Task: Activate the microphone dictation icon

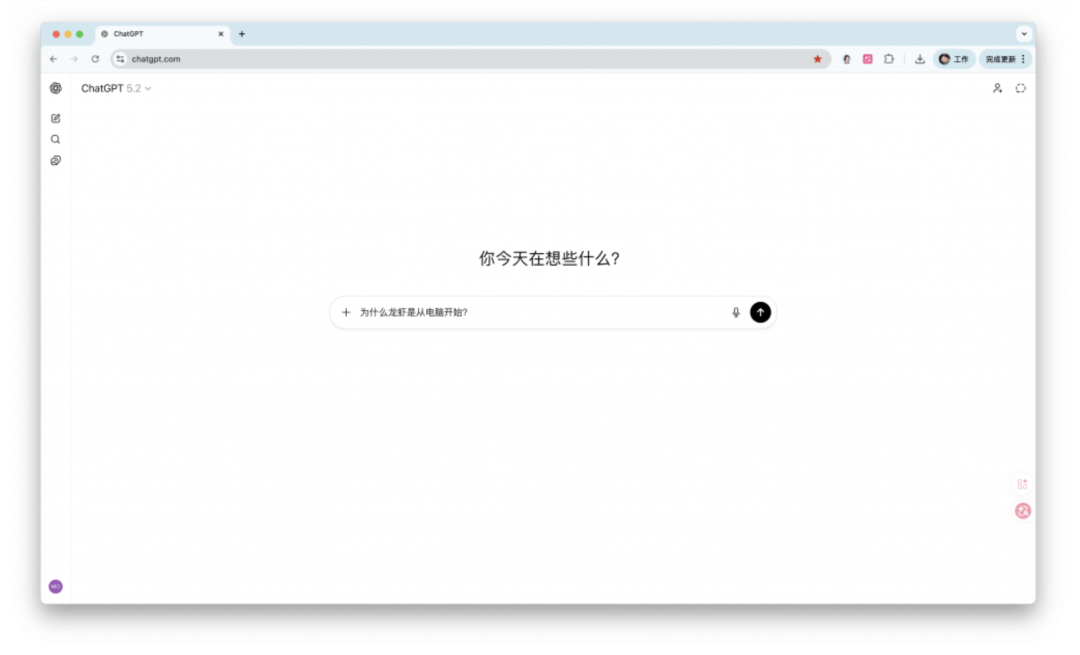Action: [x=736, y=313]
